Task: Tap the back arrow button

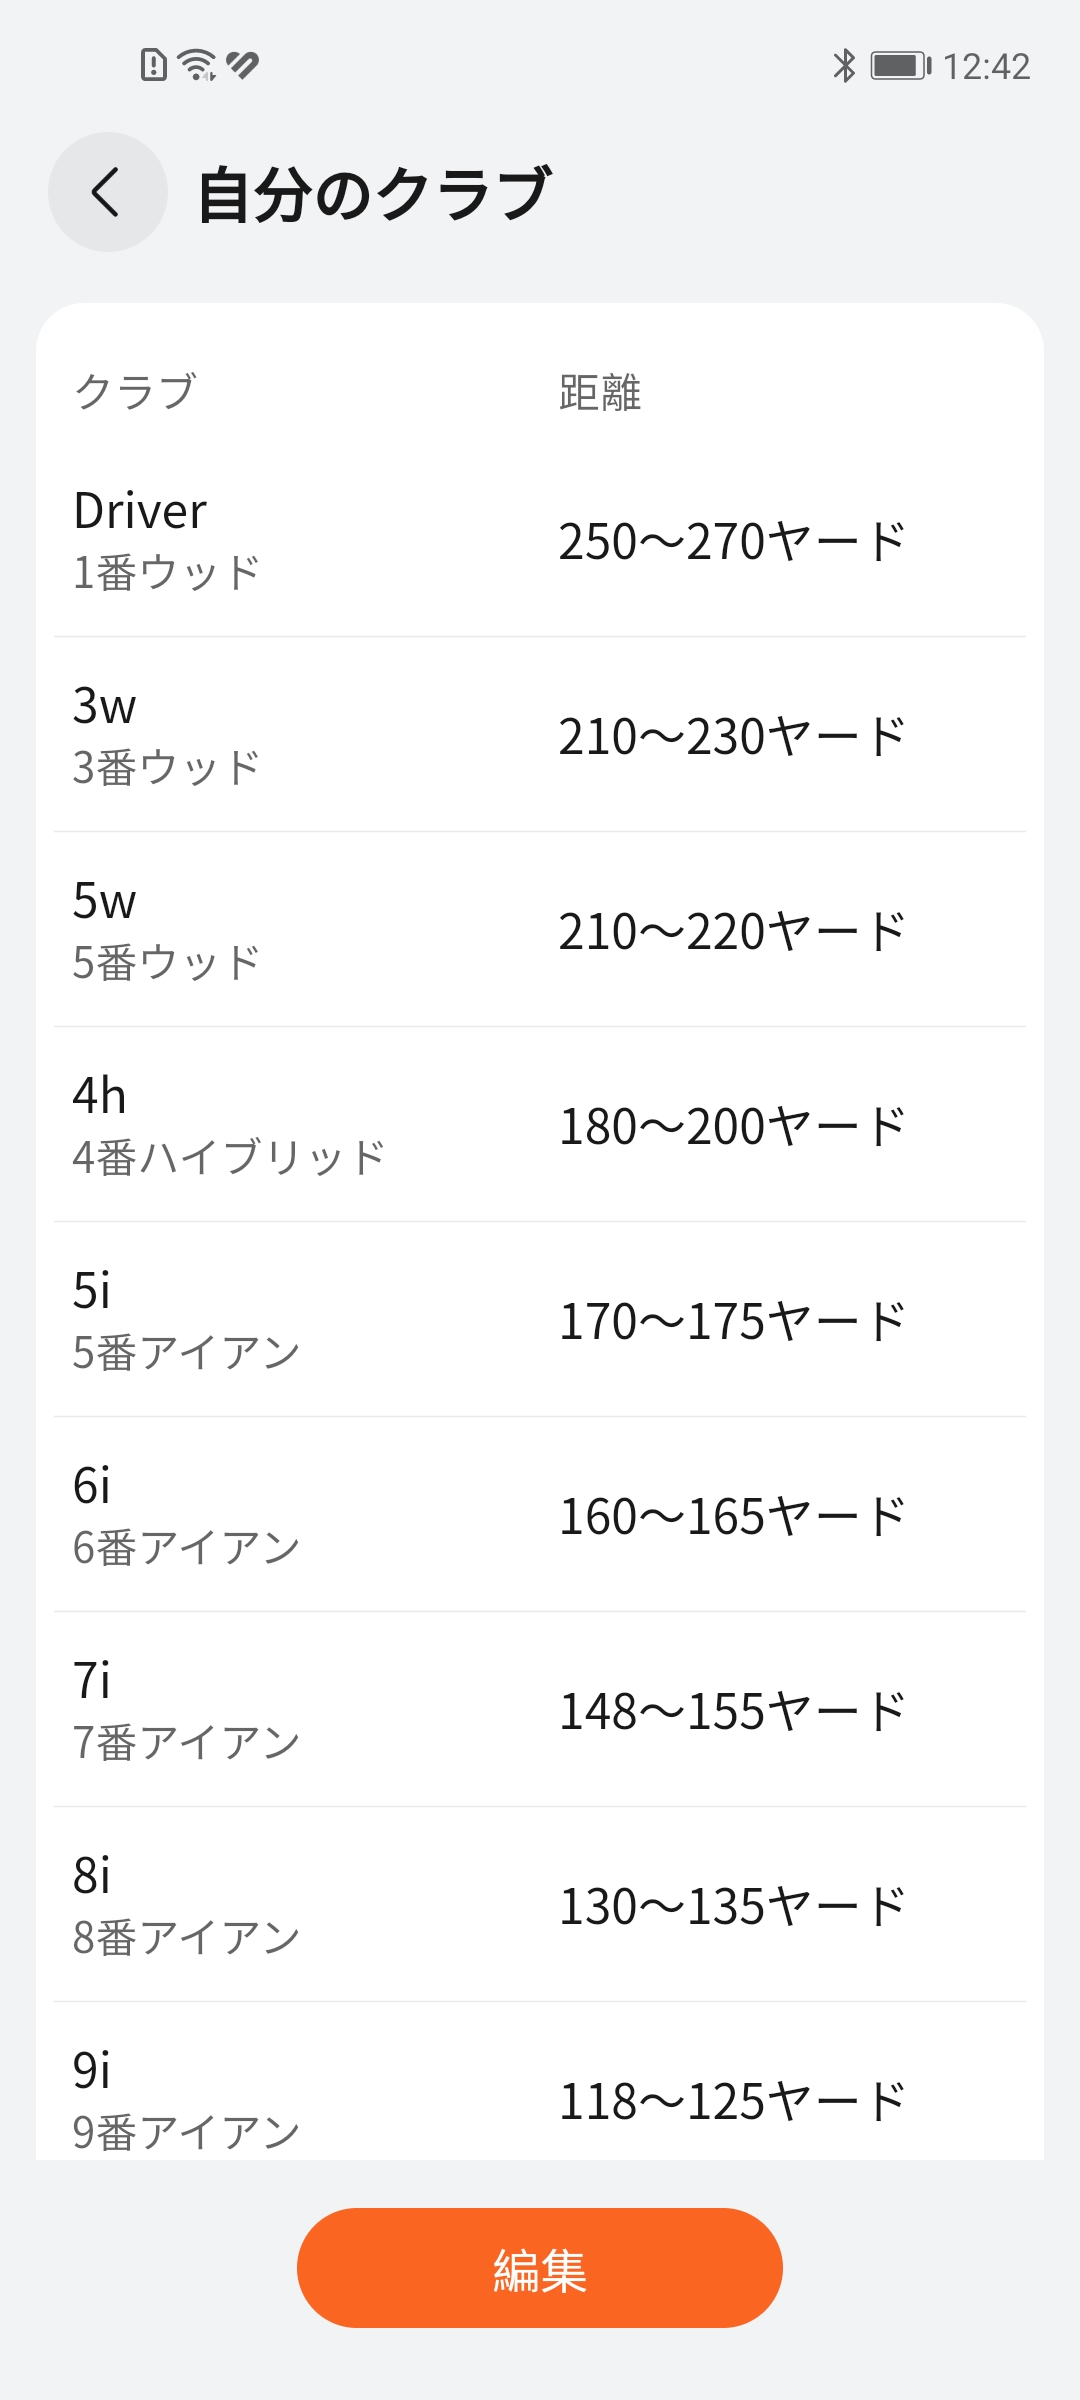Action: pyautogui.click(x=107, y=192)
